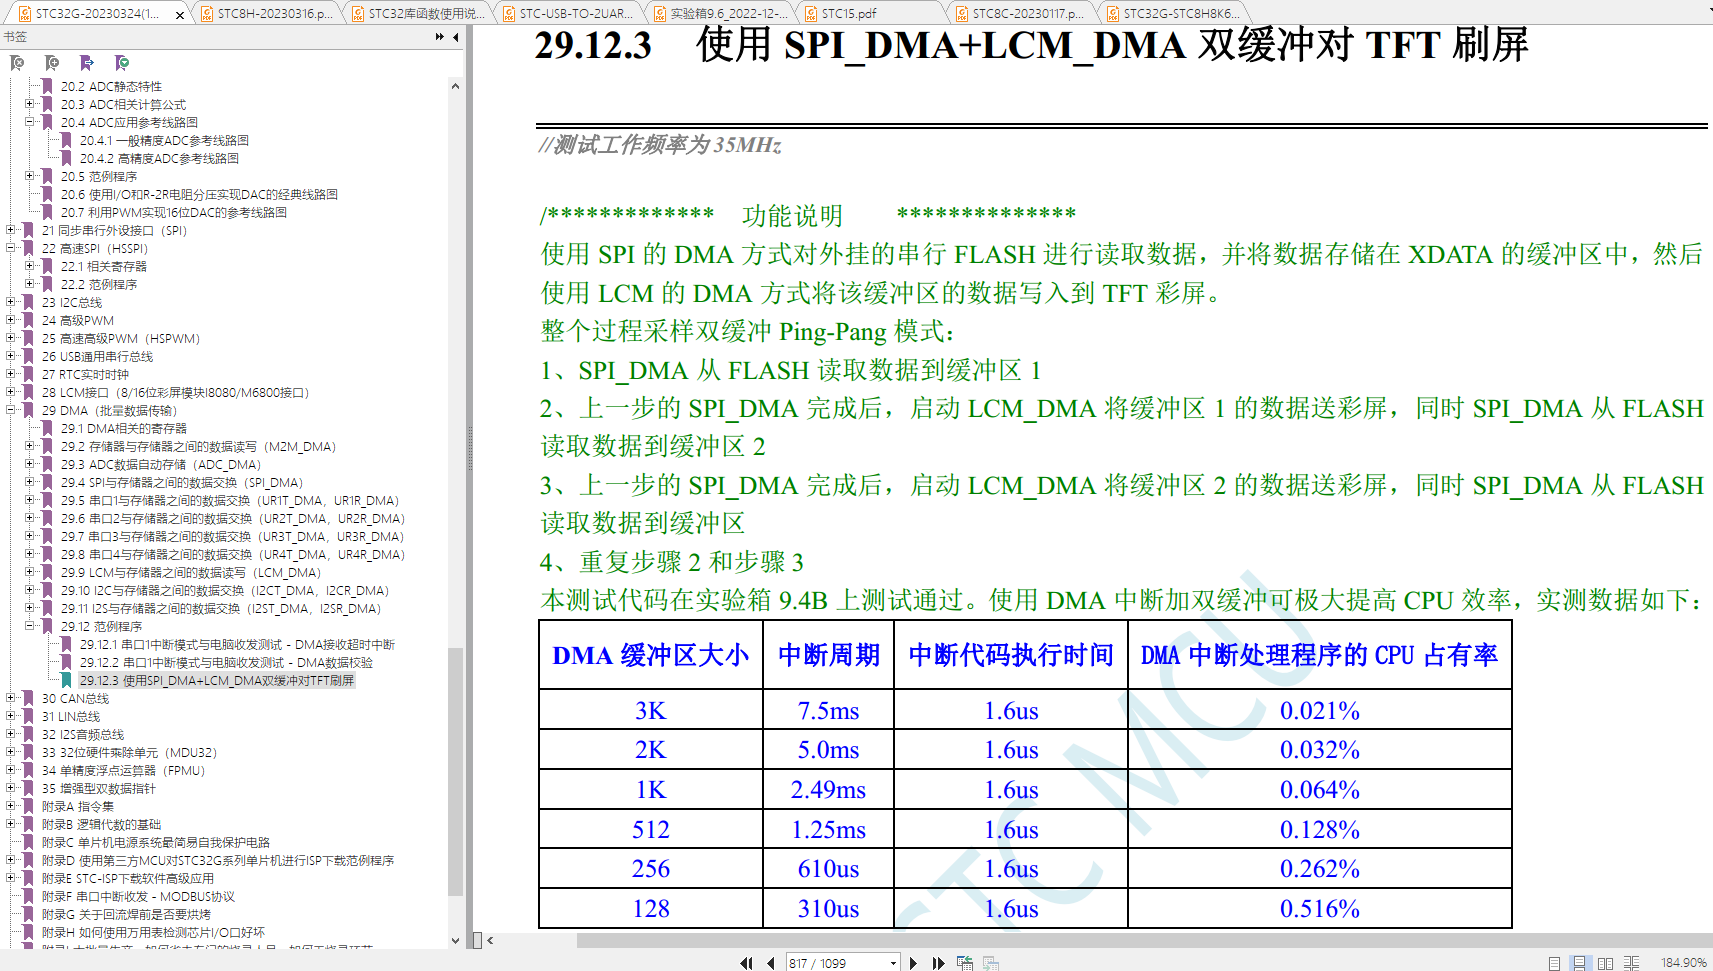
Task: Collapse the bookmarks panel with left arrow
Action: click(456, 37)
